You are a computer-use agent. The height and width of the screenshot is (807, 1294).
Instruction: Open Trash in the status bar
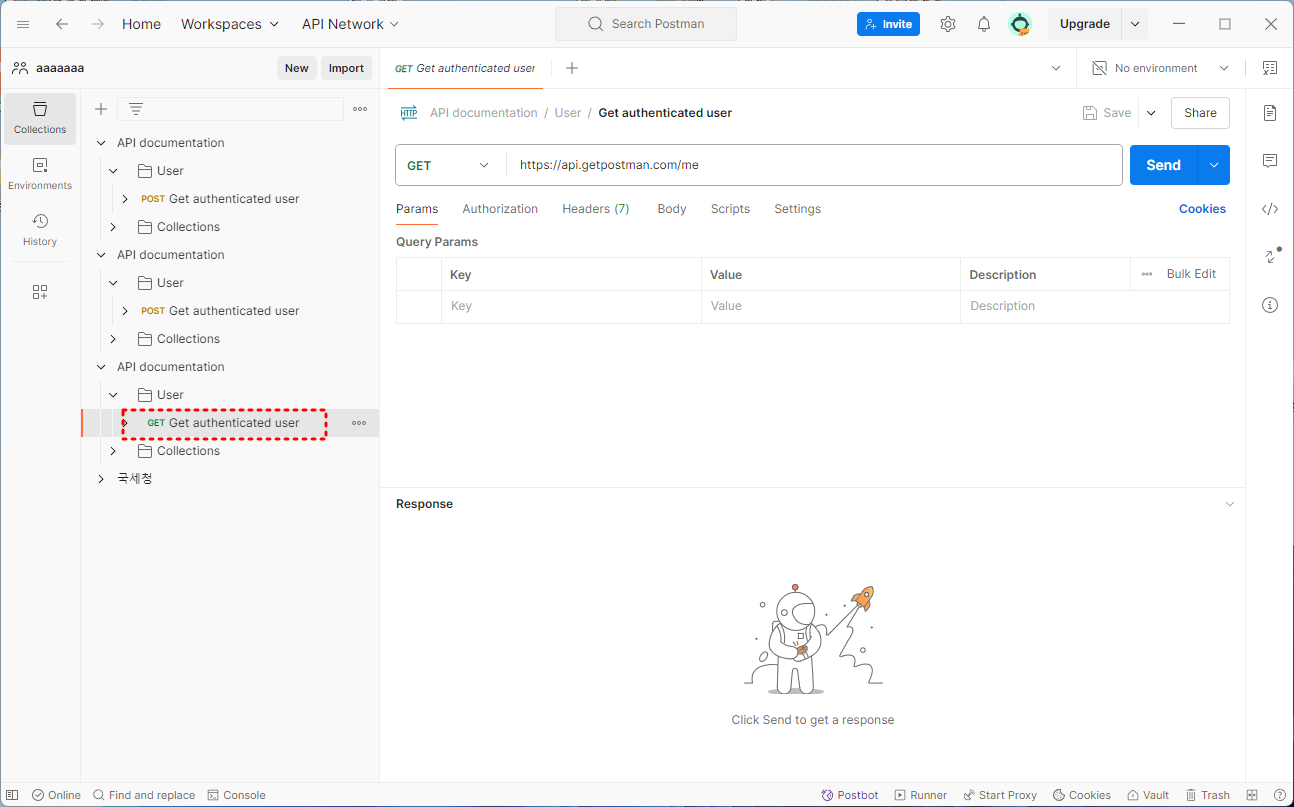tap(1207, 795)
